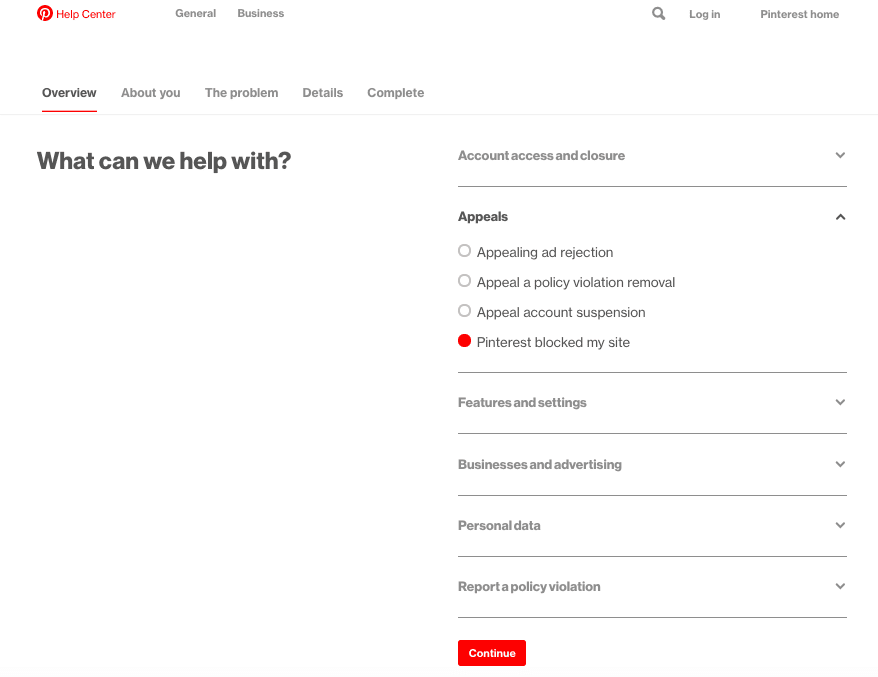Expand Features and settings section
878x677 pixels.
pyautogui.click(x=652, y=403)
